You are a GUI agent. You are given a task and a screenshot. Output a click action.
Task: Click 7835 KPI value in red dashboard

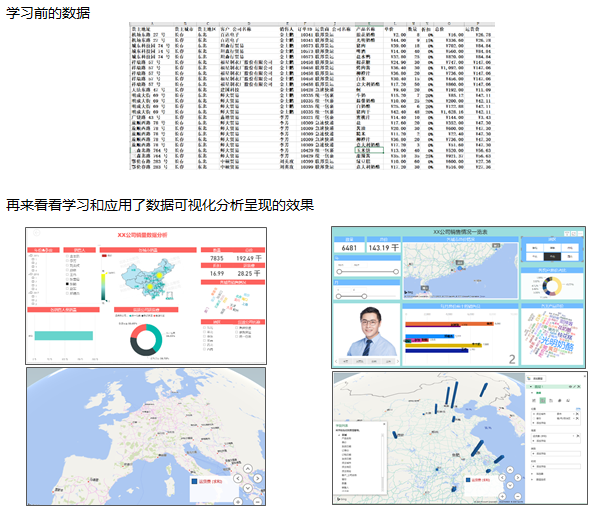tap(217, 259)
